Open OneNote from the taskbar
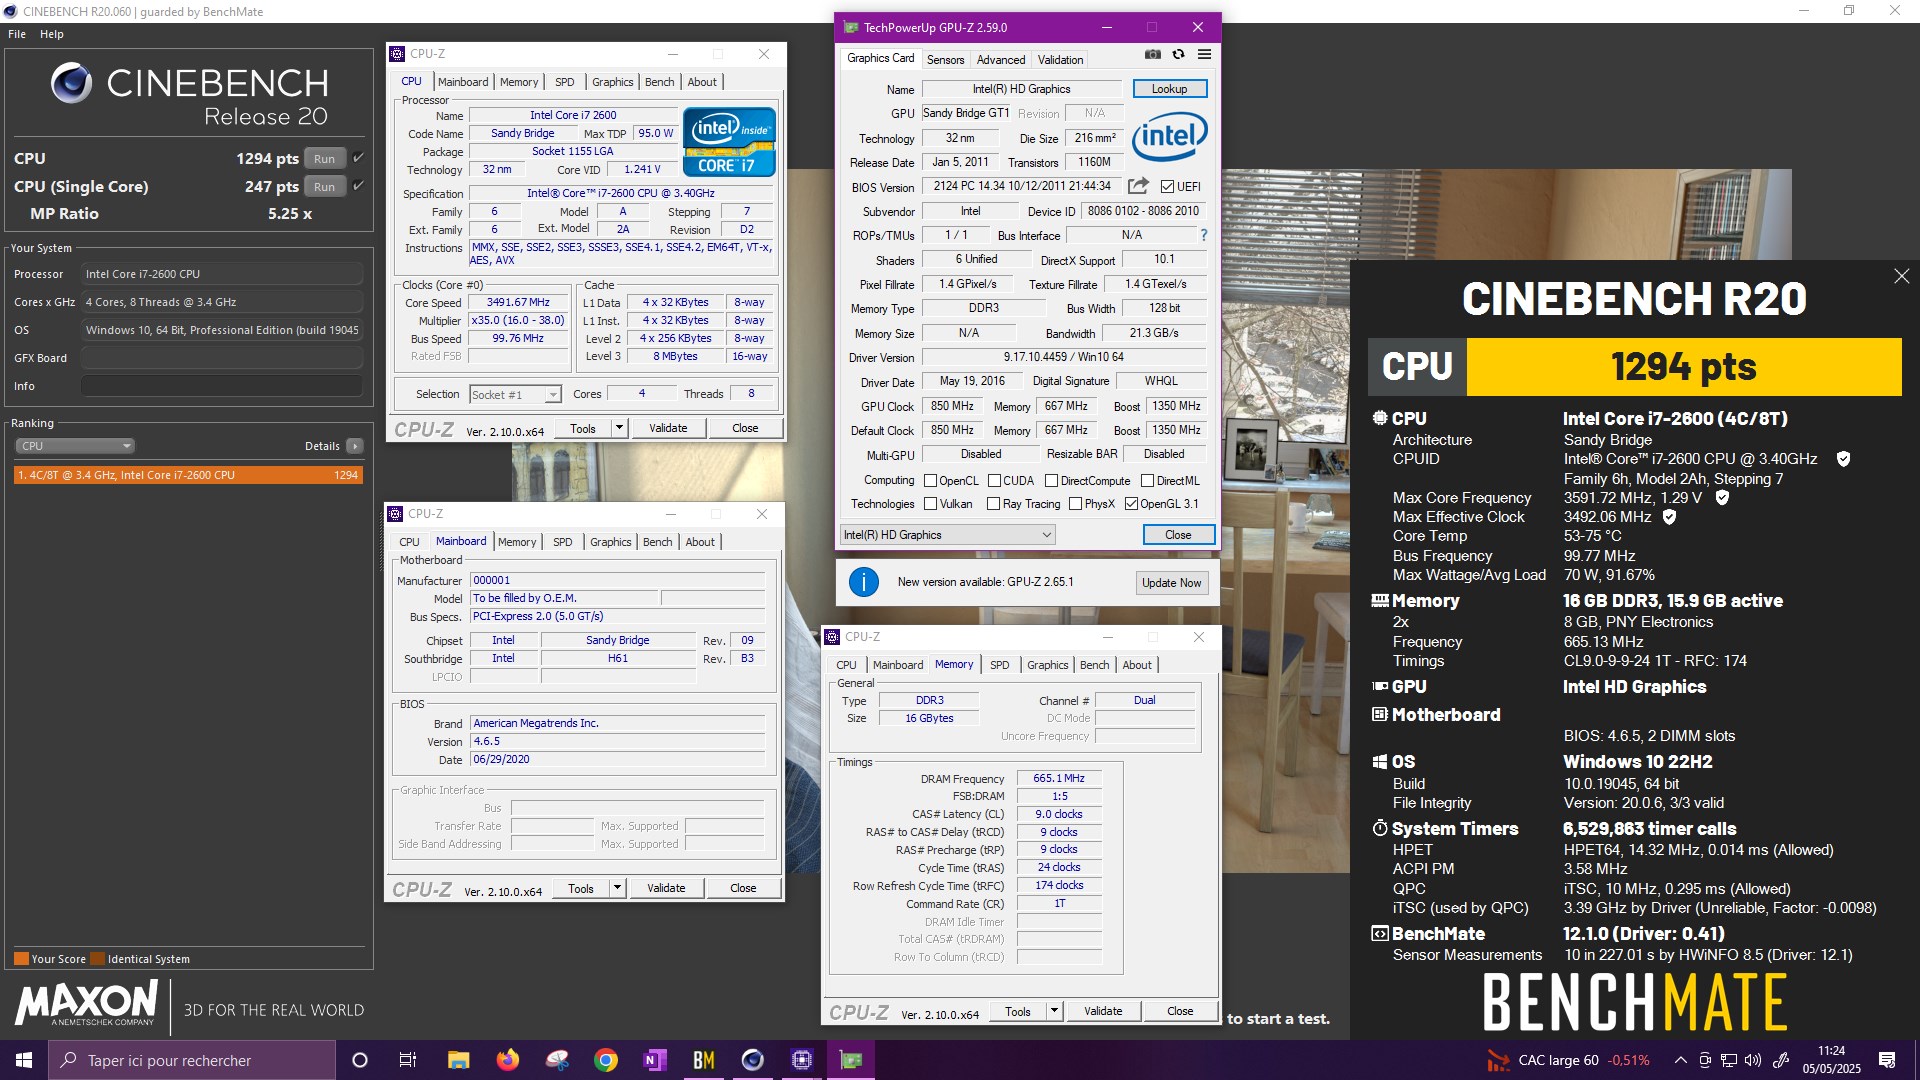 pyautogui.click(x=655, y=1060)
